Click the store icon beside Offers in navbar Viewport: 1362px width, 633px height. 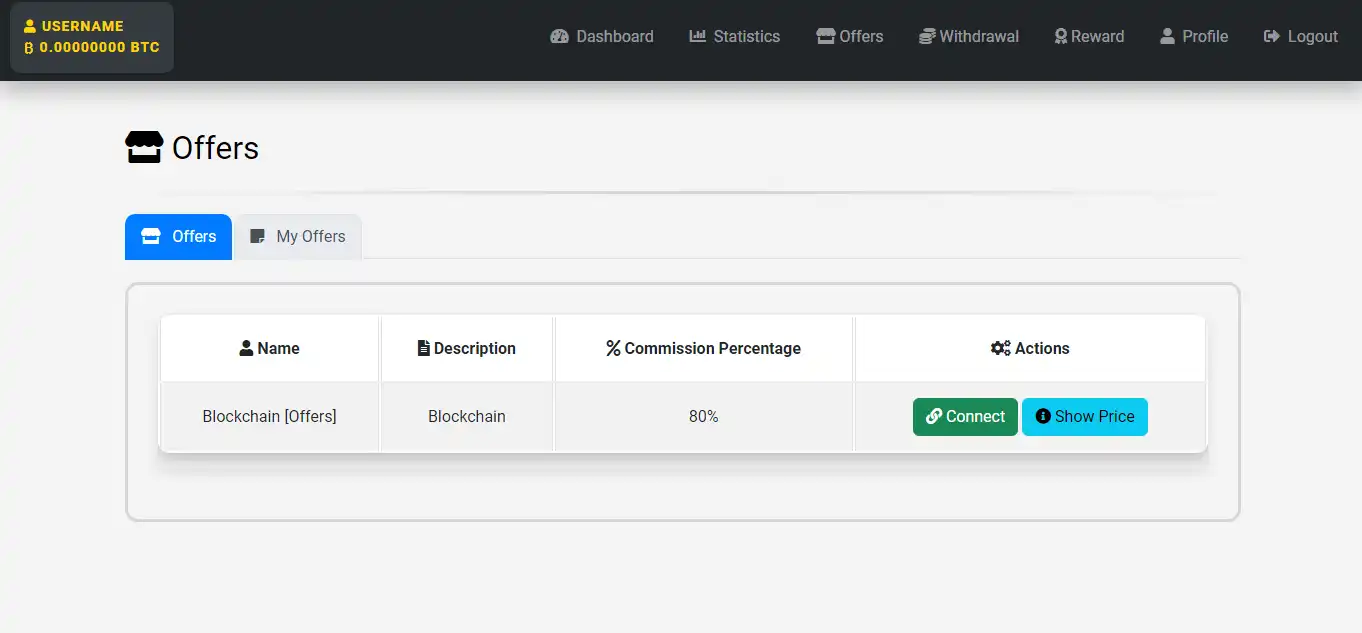coord(825,37)
